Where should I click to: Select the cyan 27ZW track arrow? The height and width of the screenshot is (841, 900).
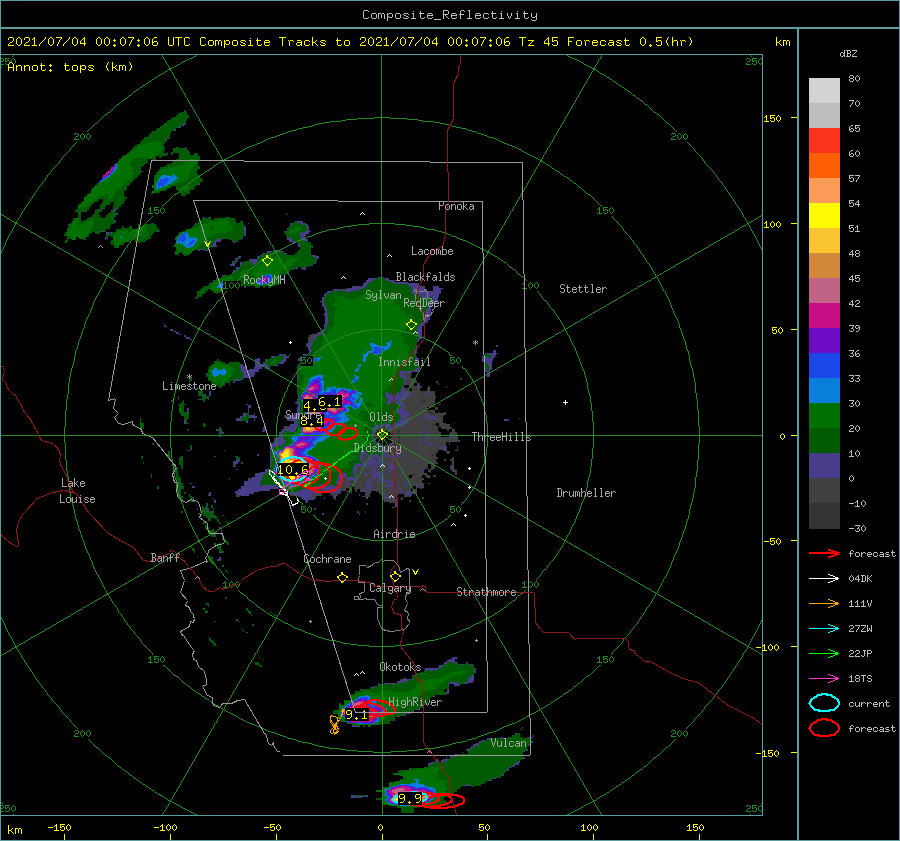[824, 628]
